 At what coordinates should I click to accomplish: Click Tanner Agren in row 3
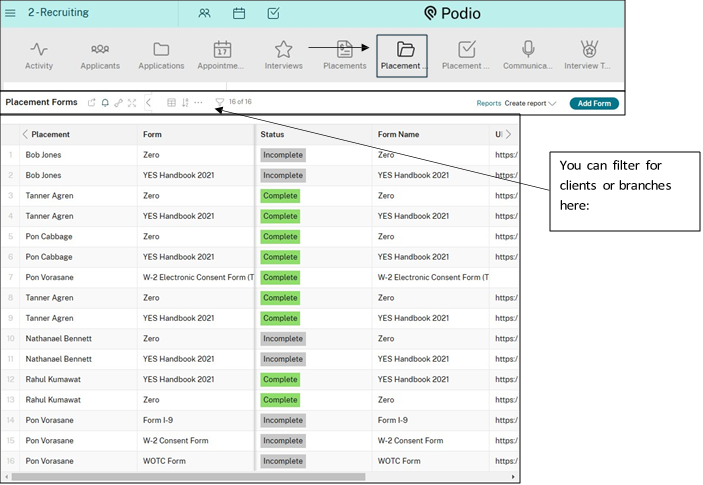pyautogui.click(x=49, y=196)
